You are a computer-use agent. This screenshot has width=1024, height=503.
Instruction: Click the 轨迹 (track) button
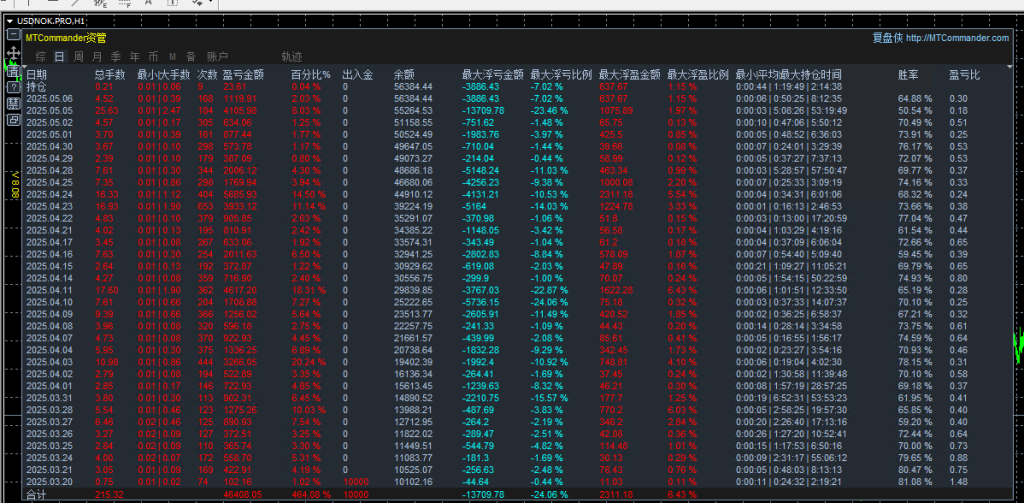[x=292, y=57]
